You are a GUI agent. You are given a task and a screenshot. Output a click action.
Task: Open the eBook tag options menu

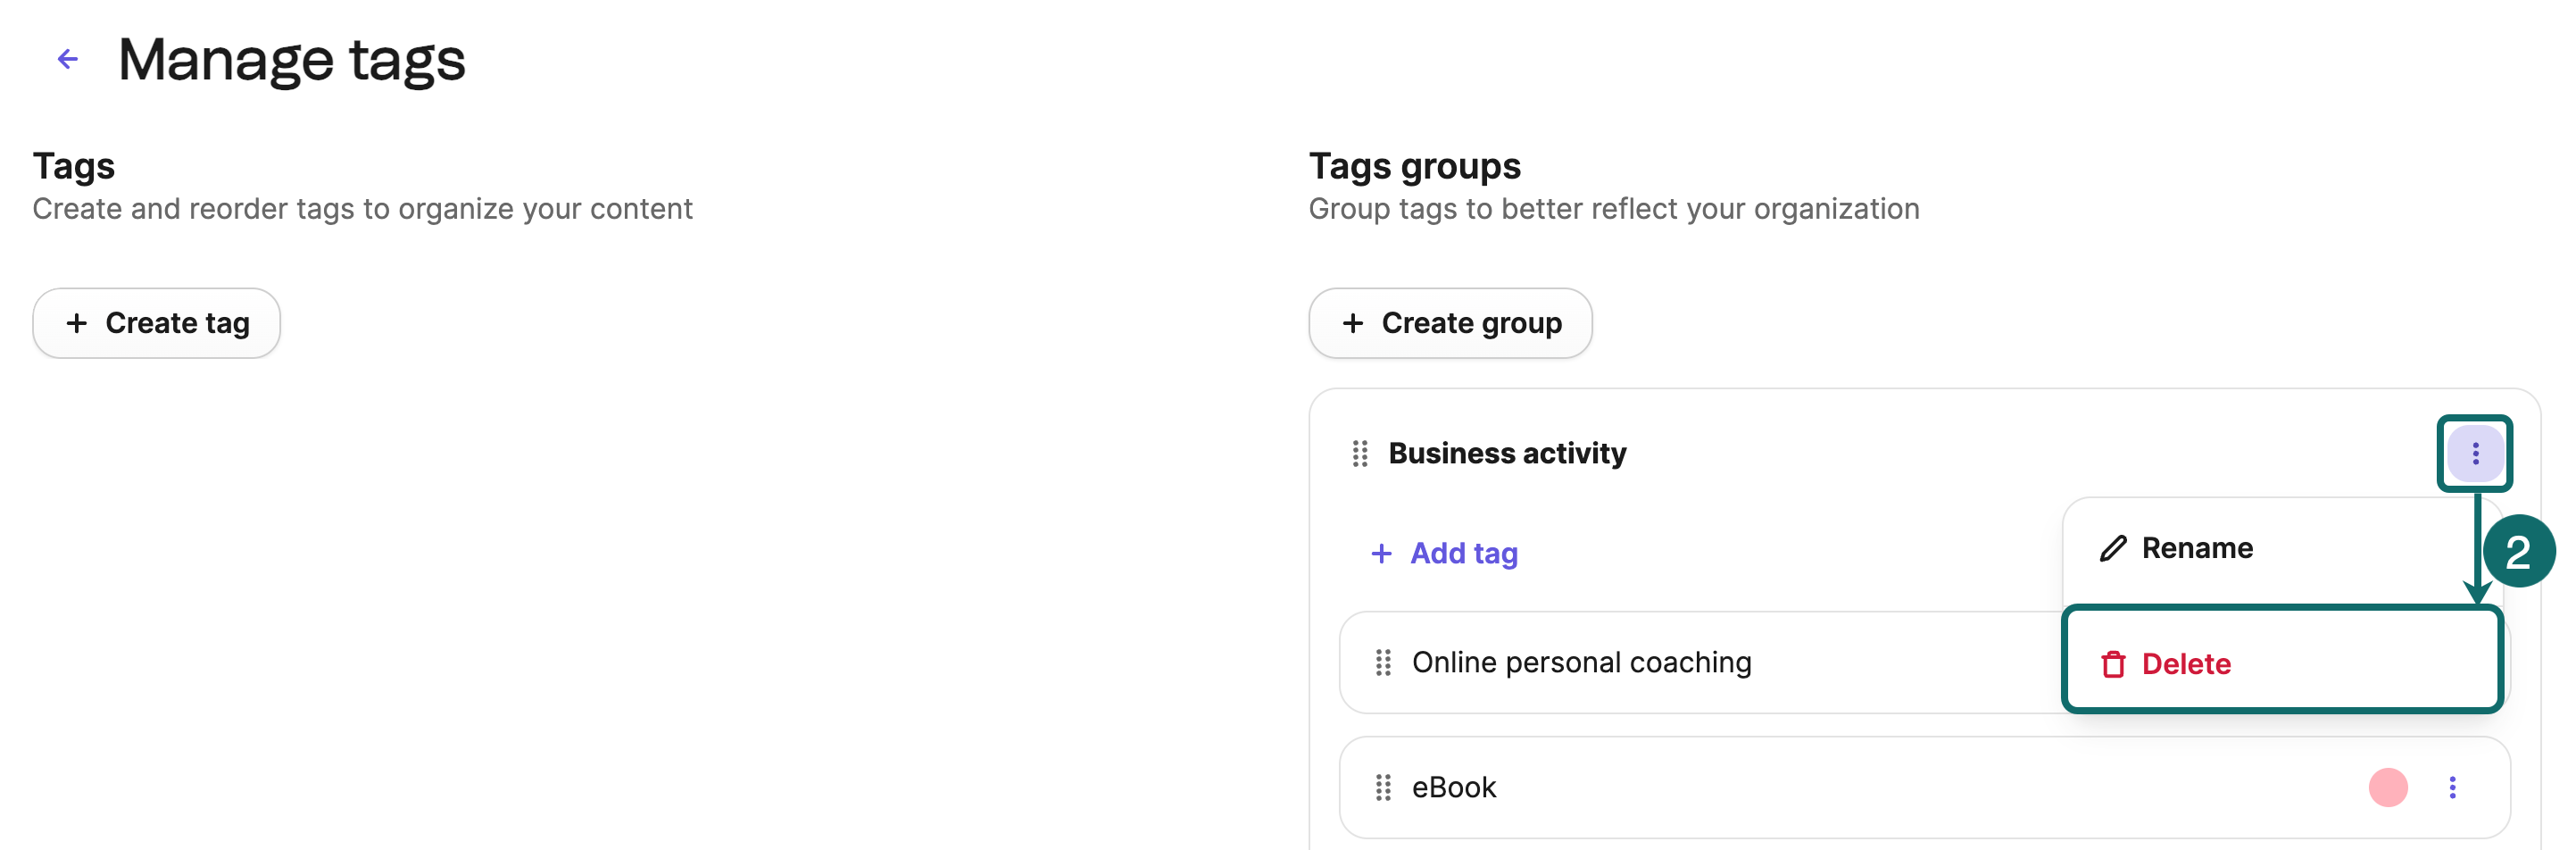point(2453,788)
